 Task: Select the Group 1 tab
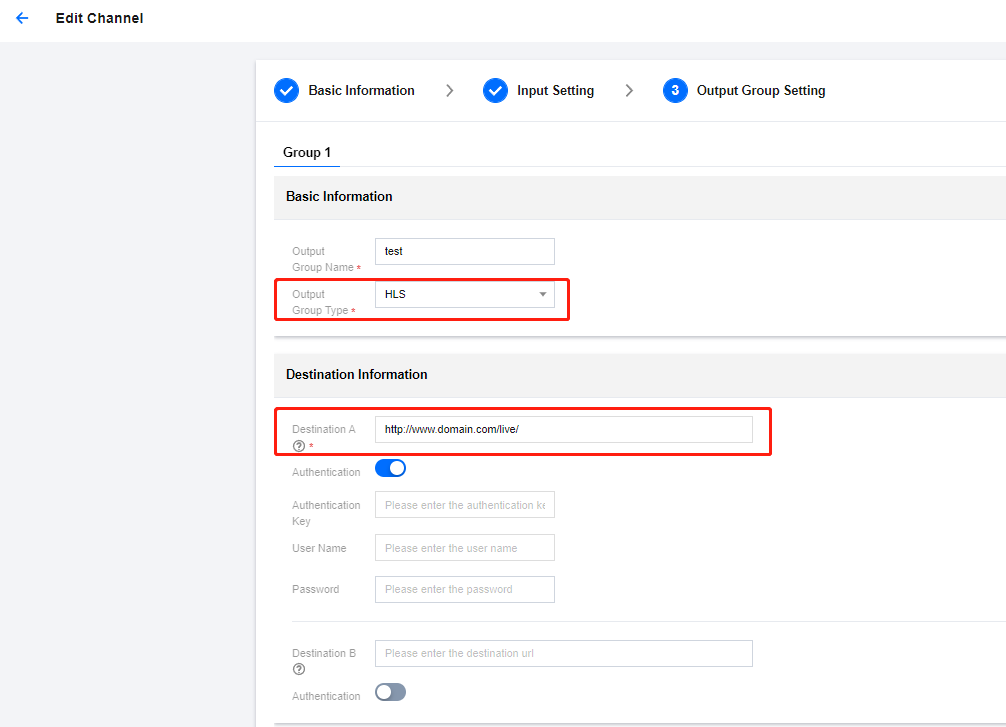click(307, 152)
